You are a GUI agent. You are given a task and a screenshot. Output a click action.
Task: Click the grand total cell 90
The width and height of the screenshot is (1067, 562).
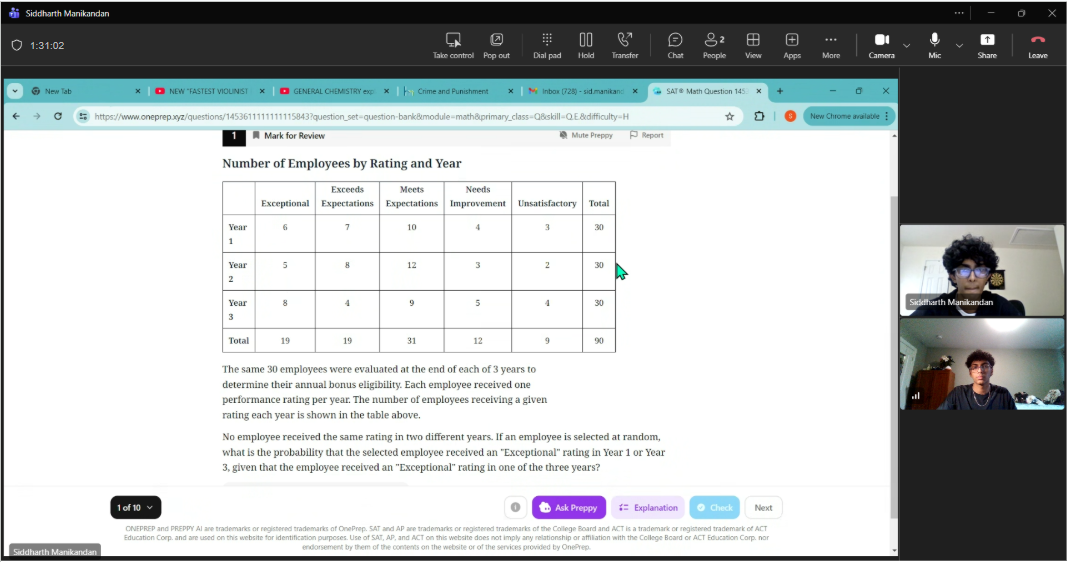tap(599, 341)
